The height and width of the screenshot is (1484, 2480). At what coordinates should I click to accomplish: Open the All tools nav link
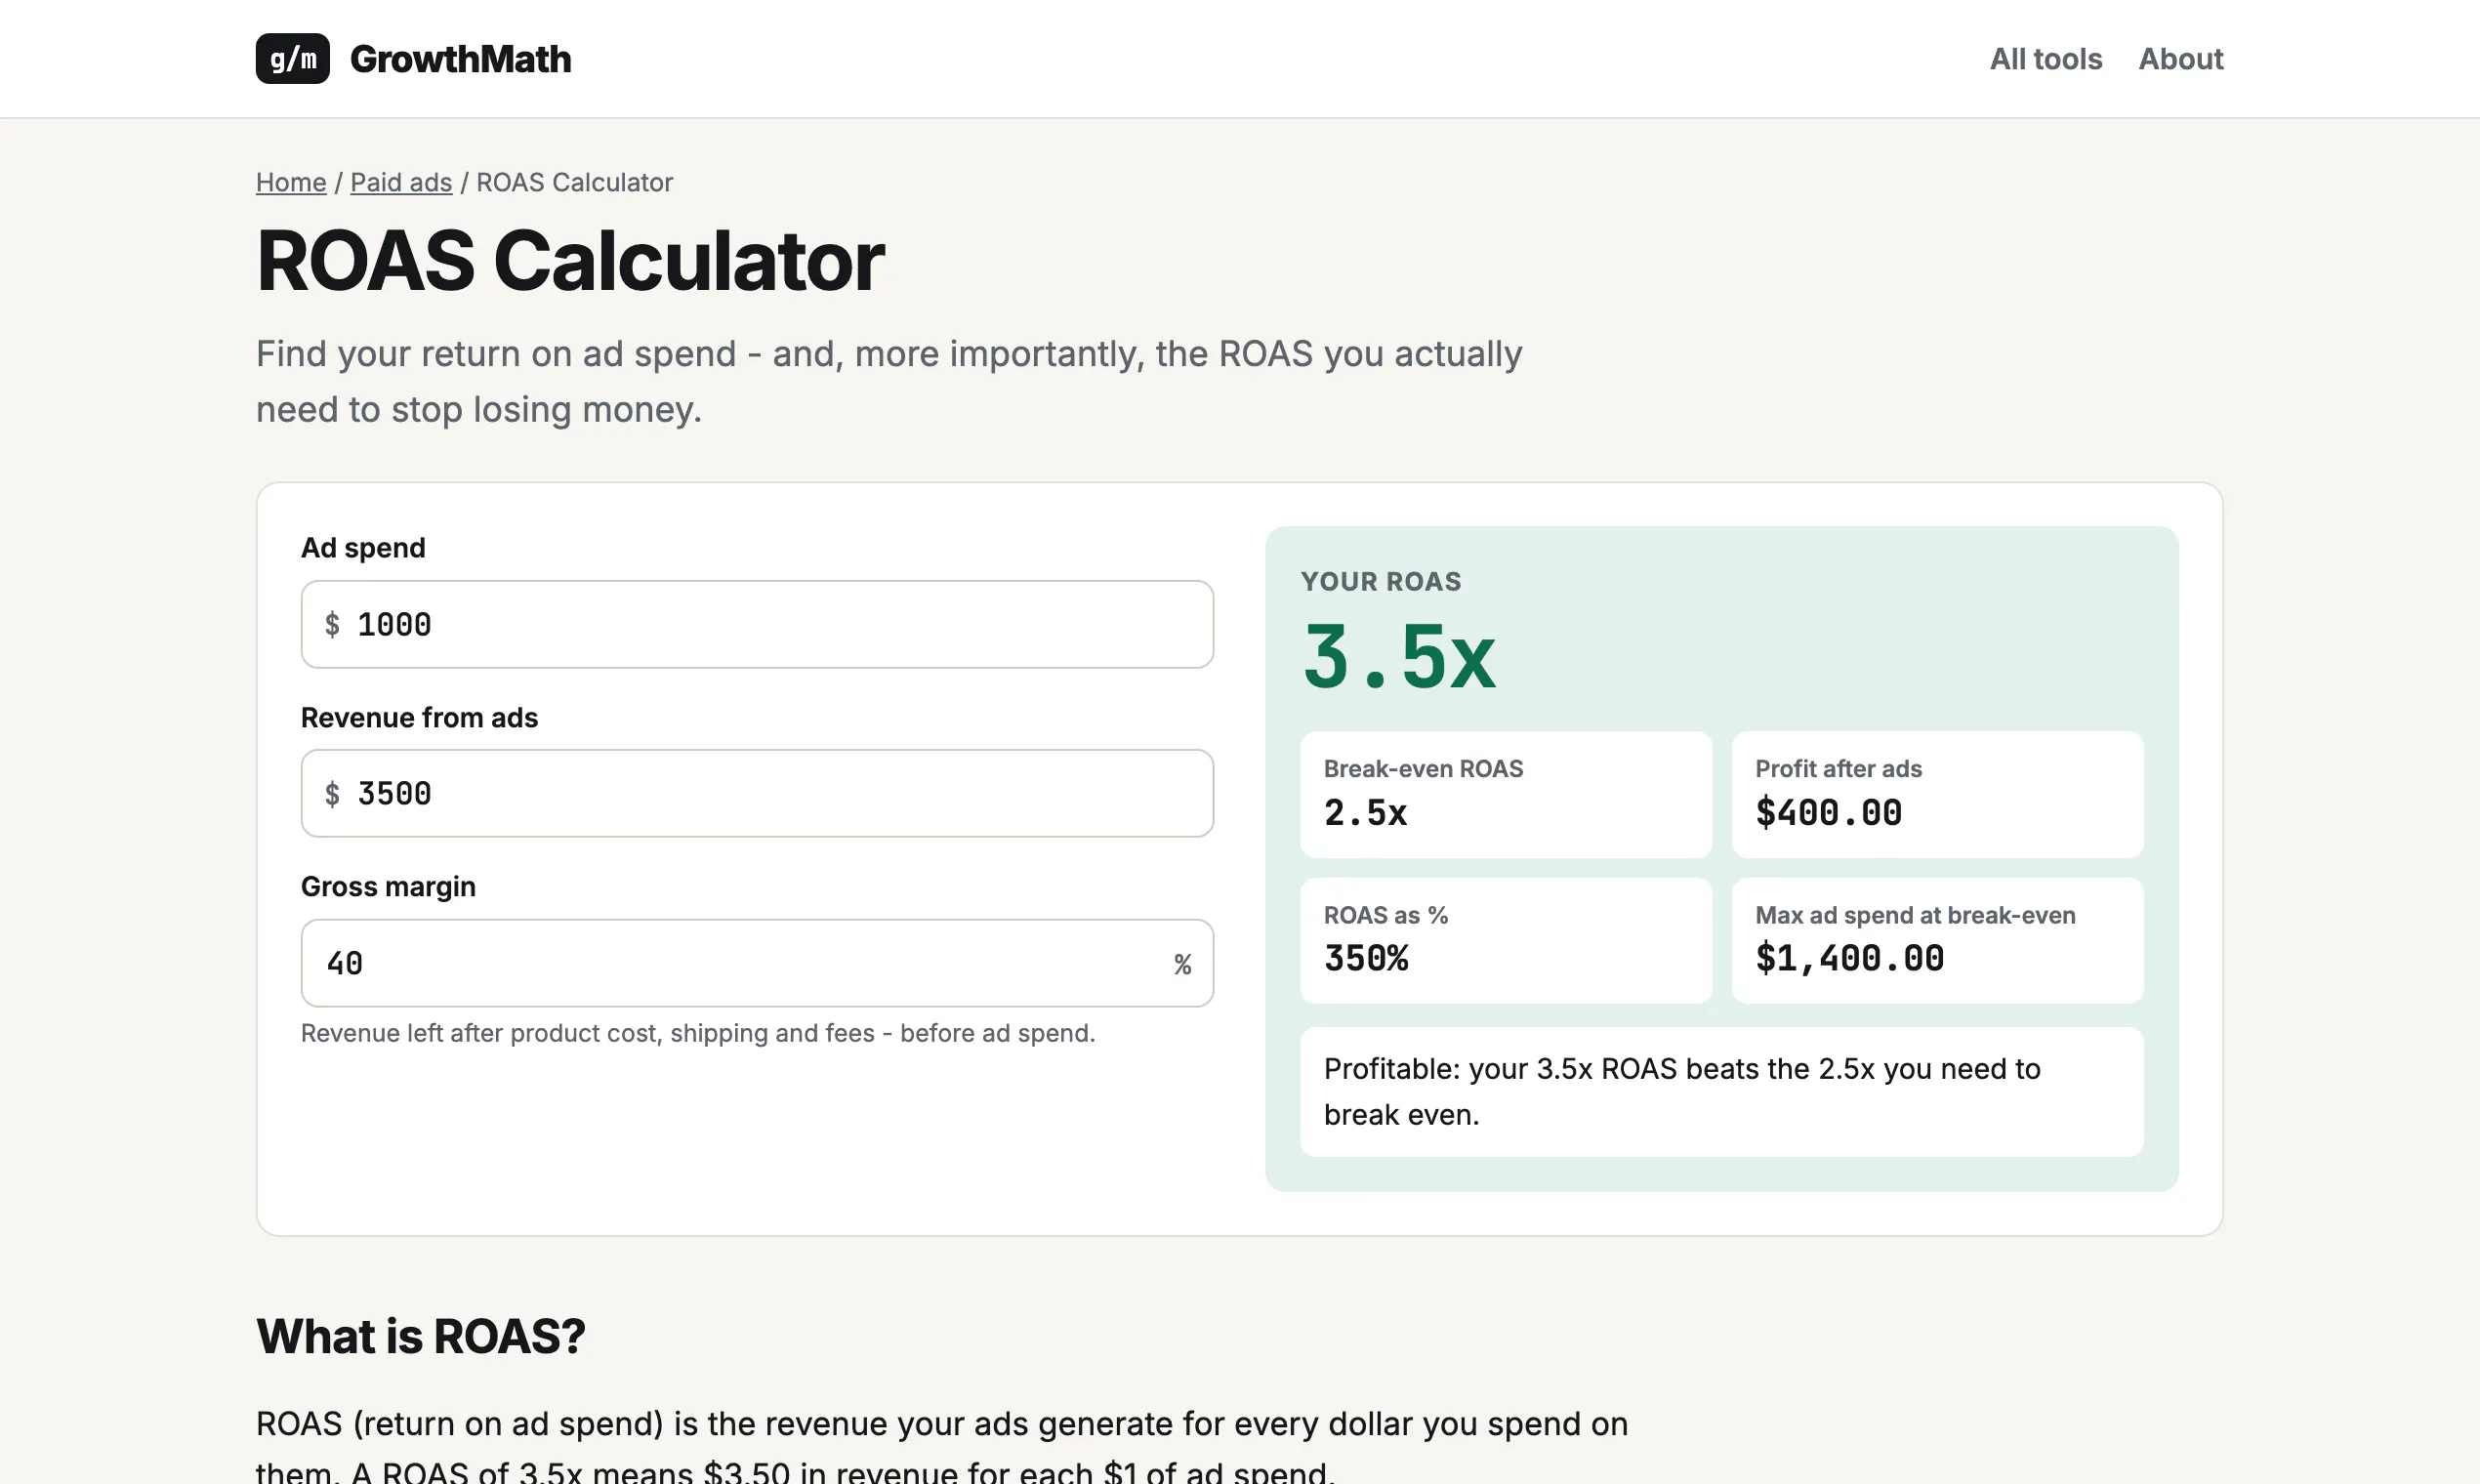[2045, 59]
